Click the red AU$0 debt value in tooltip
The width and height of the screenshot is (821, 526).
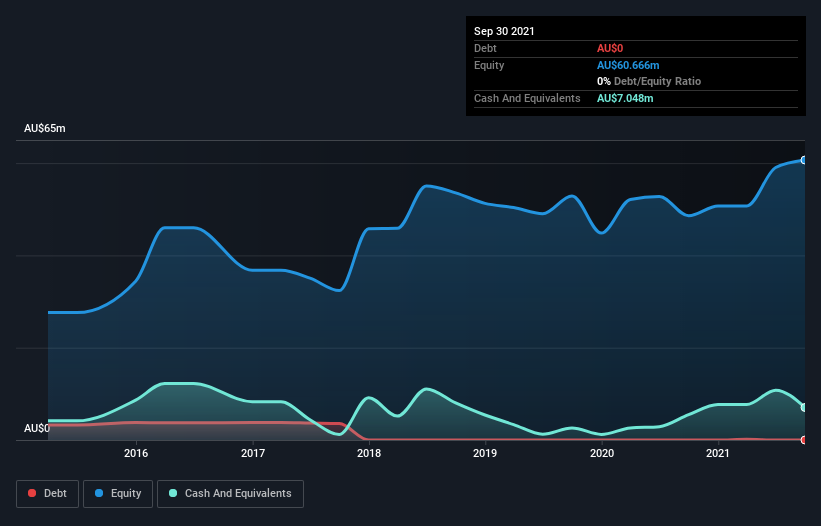pyautogui.click(x=610, y=48)
